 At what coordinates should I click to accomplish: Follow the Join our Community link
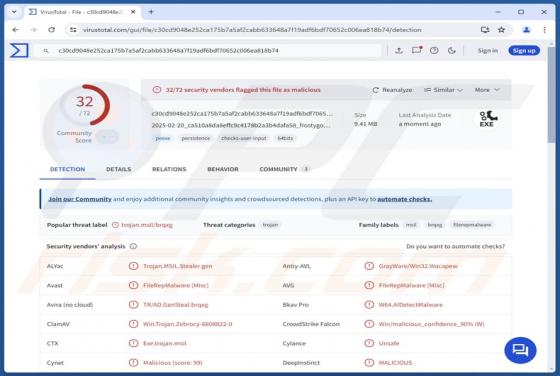tap(80, 199)
